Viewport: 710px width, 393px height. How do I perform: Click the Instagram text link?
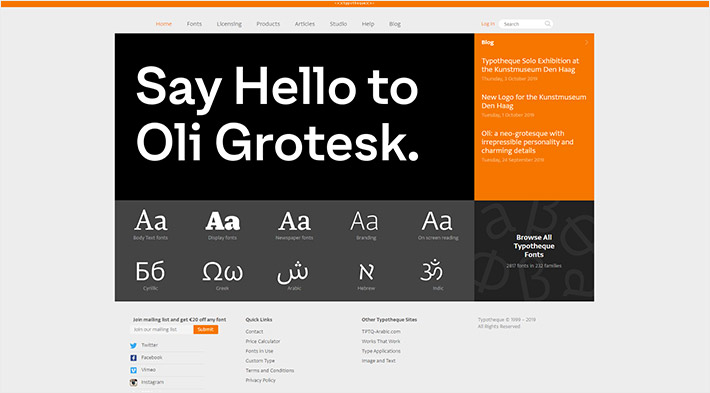pos(153,382)
